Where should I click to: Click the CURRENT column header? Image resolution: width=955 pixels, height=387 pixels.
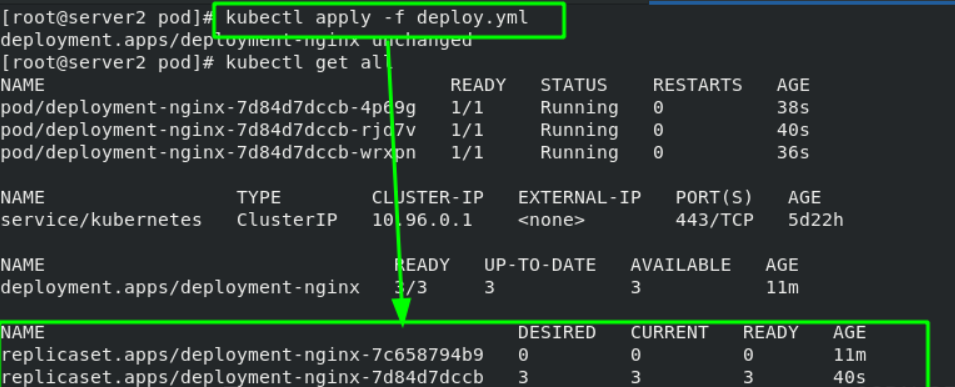pos(669,333)
